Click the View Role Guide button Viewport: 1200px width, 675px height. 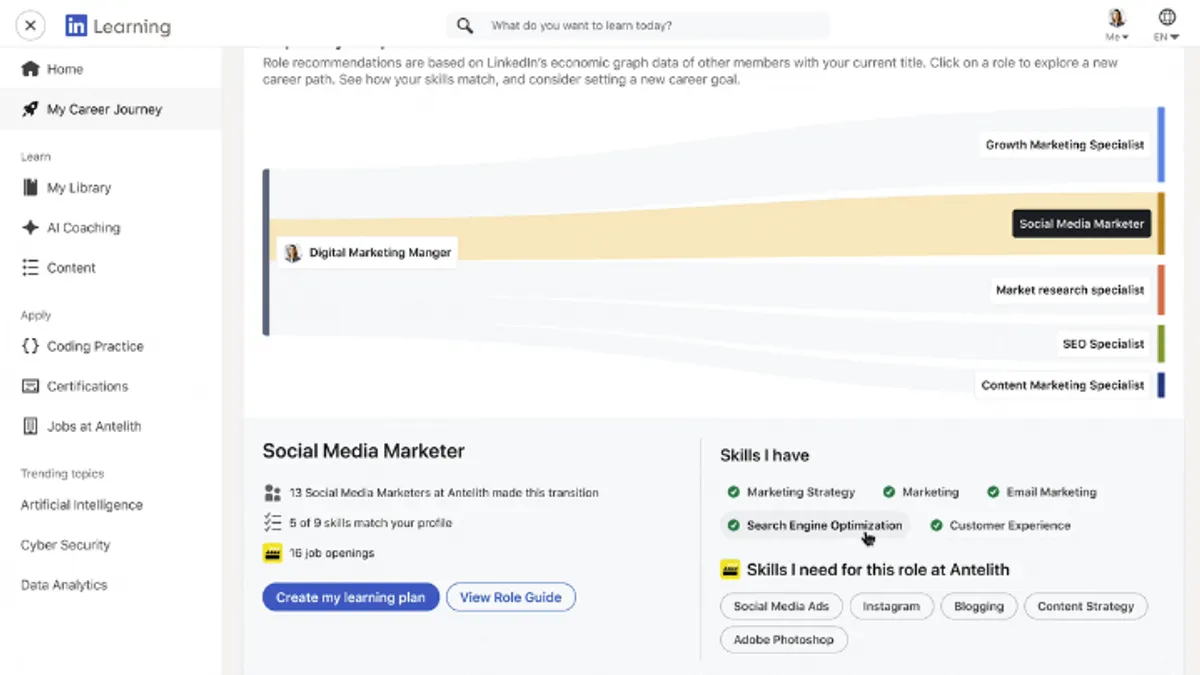(x=510, y=597)
